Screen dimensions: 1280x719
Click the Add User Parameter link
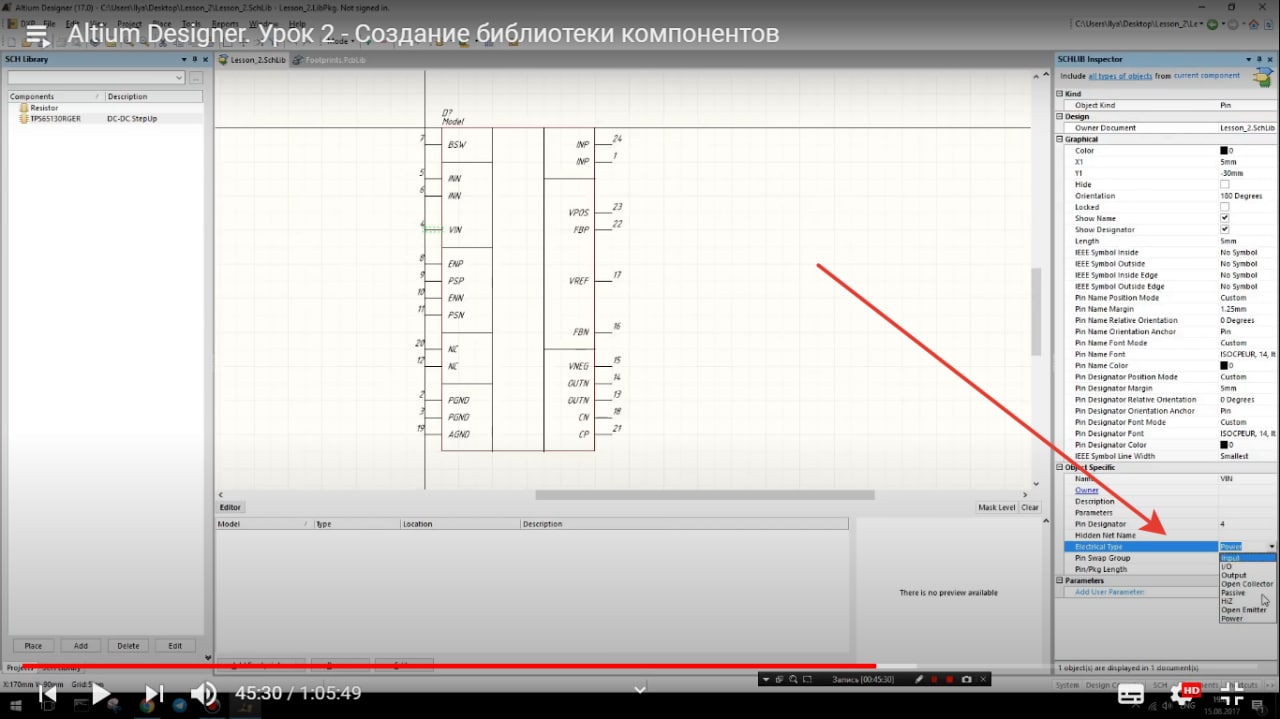pyautogui.click(x=1109, y=592)
